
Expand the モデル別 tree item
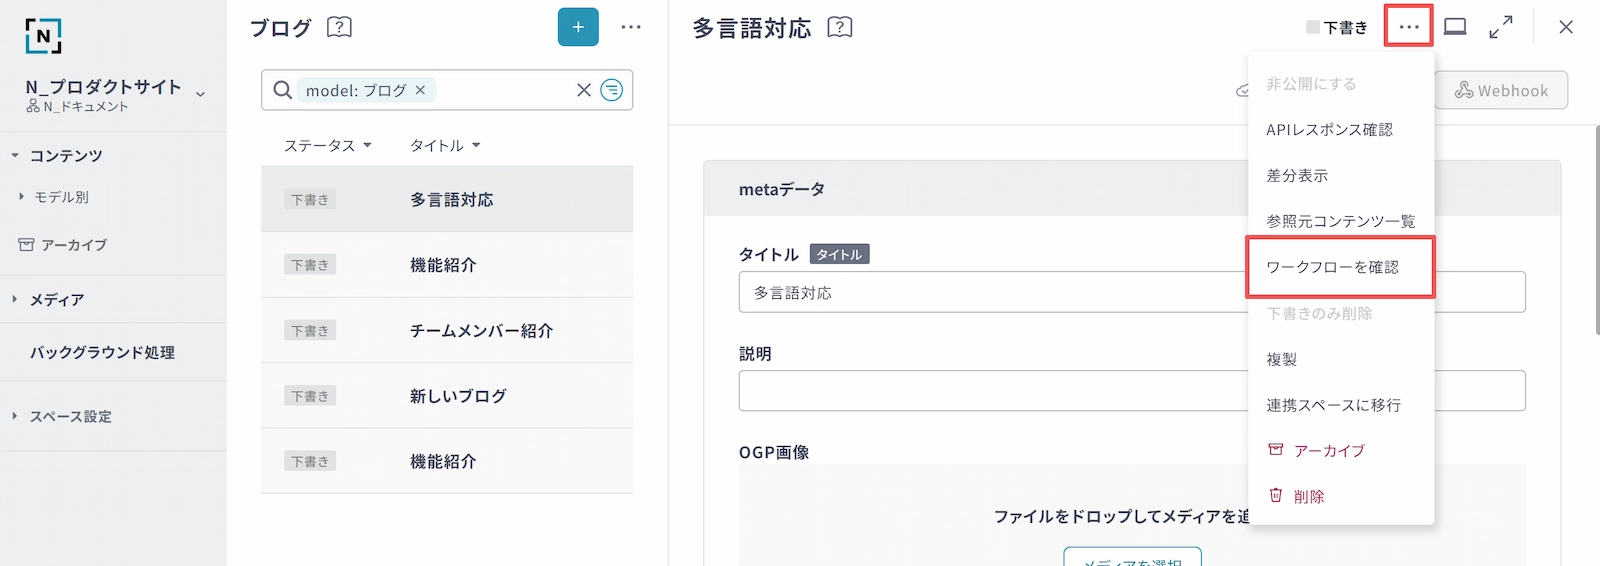click(x=22, y=197)
